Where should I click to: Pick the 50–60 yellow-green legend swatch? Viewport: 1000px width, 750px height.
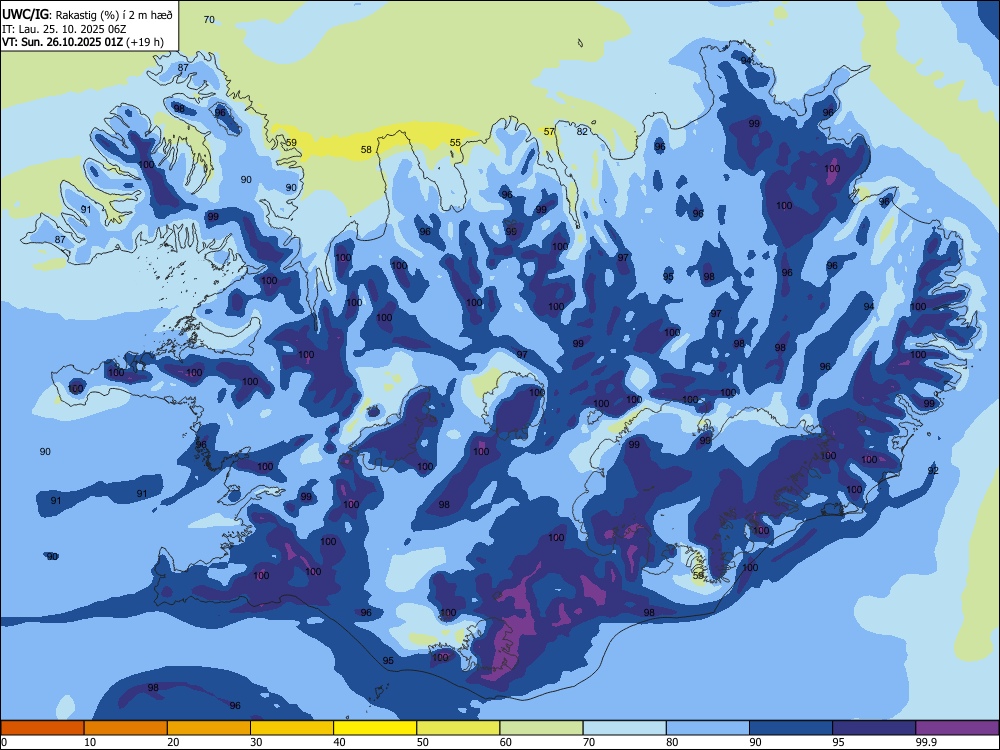point(458,728)
